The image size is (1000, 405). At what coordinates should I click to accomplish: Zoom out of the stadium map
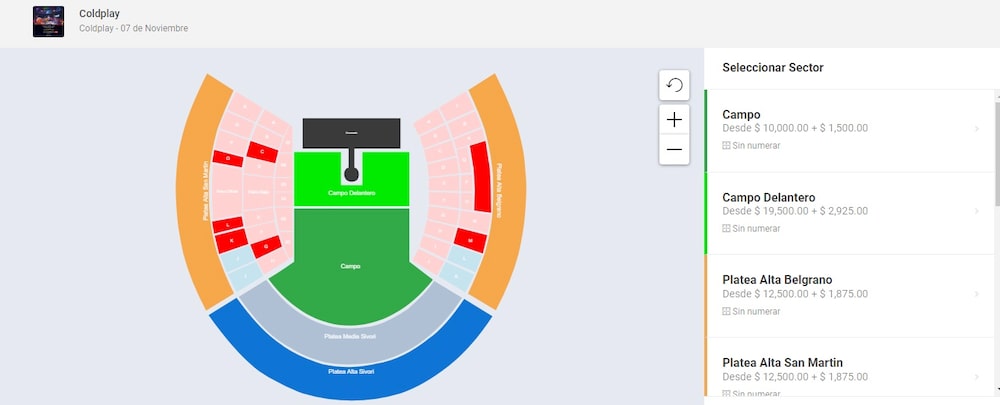pyautogui.click(x=674, y=150)
